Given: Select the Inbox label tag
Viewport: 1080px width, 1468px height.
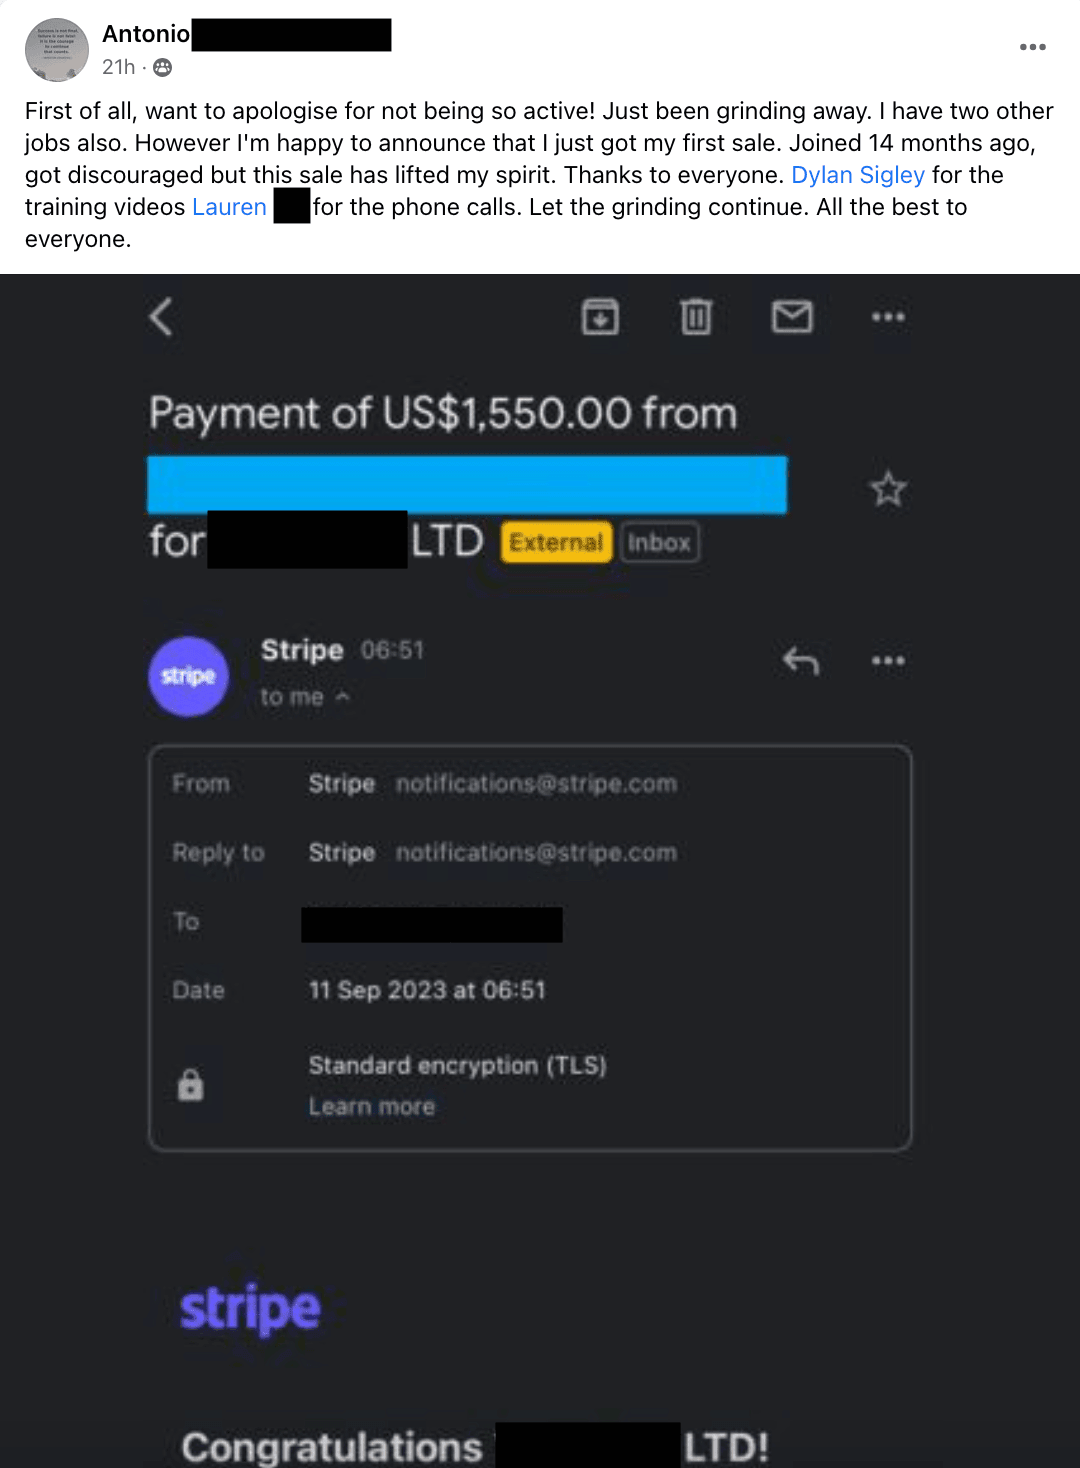Looking at the screenshot, I should coord(659,542).
